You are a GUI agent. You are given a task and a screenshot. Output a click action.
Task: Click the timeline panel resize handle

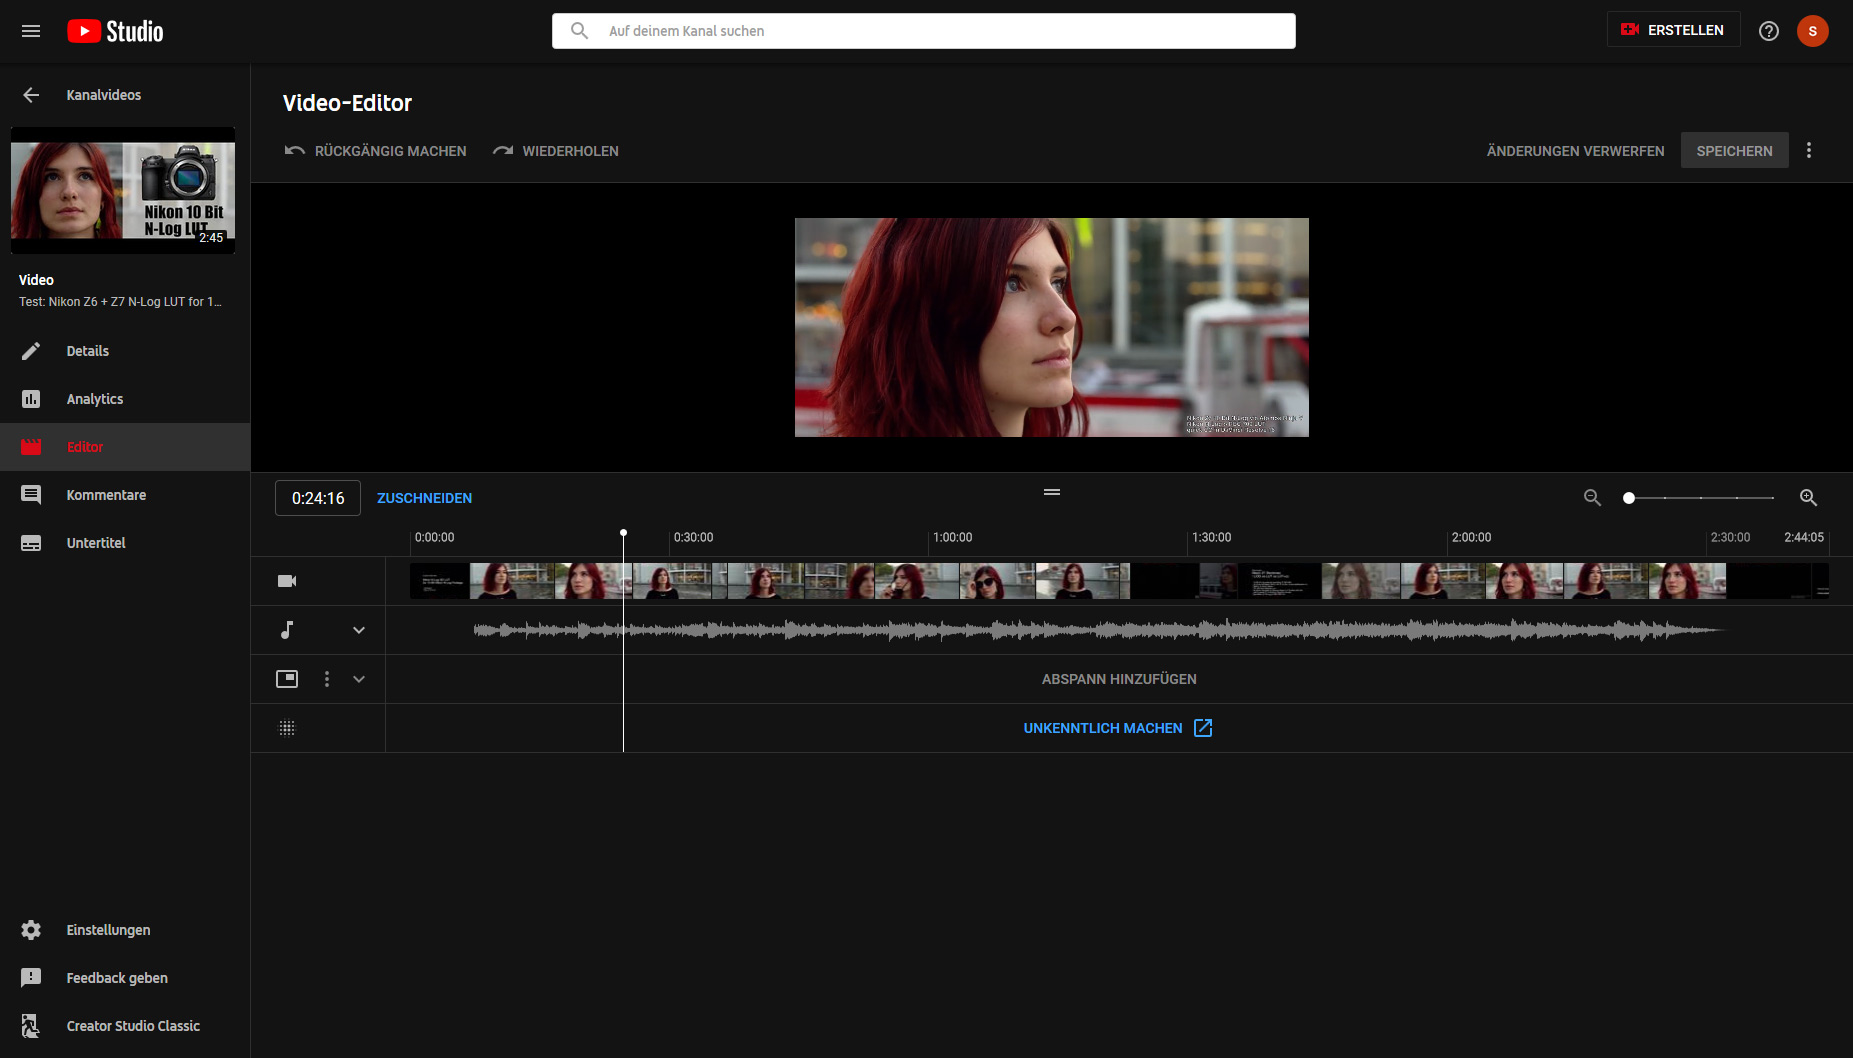(1051, 492)
